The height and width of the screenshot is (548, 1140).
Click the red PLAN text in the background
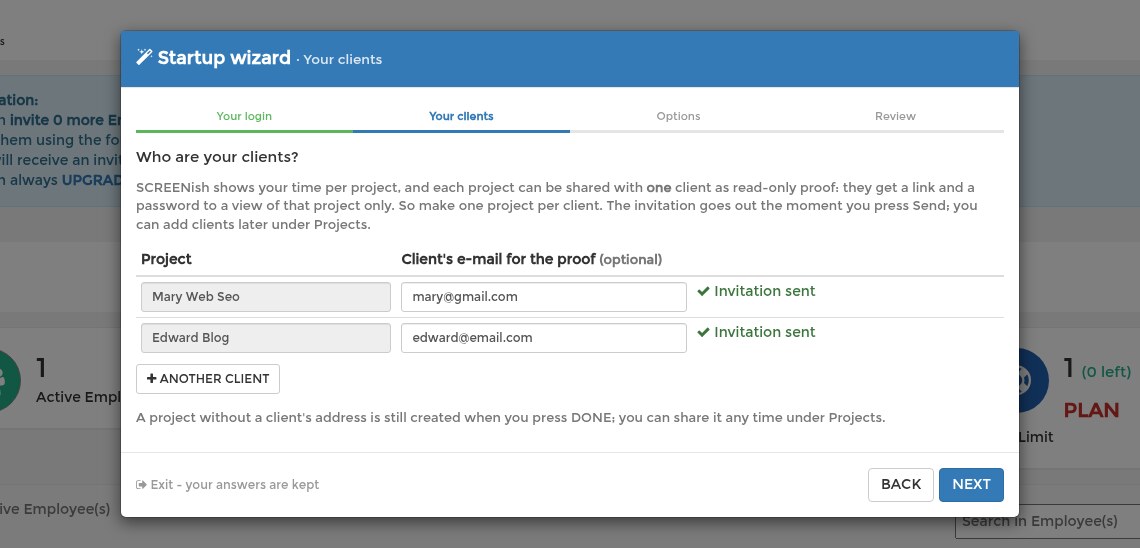pos(1091,410)
